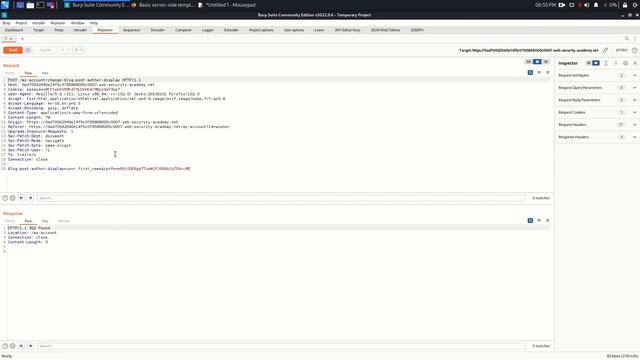The image size is (640, 360).
Task: Open the Repeater menu
Action: click(x=58, y=23)
